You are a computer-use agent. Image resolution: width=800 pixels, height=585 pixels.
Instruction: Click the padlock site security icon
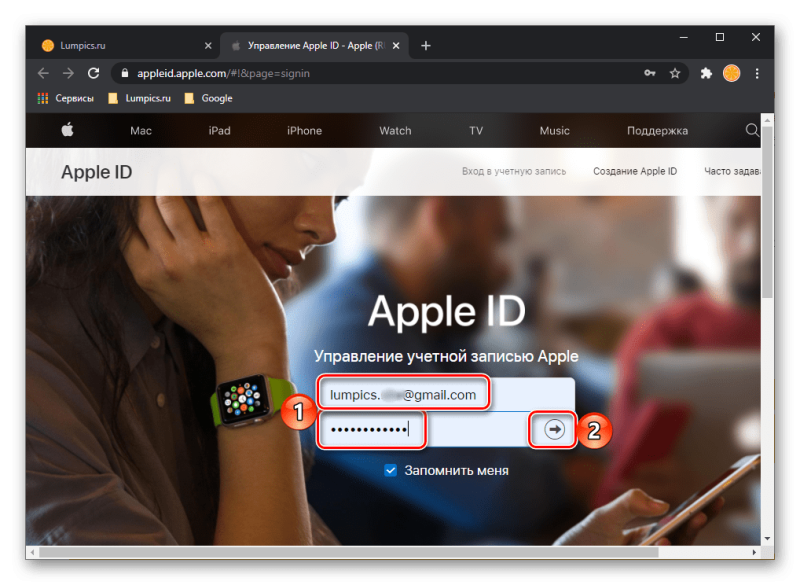click(x=124, y=73)
